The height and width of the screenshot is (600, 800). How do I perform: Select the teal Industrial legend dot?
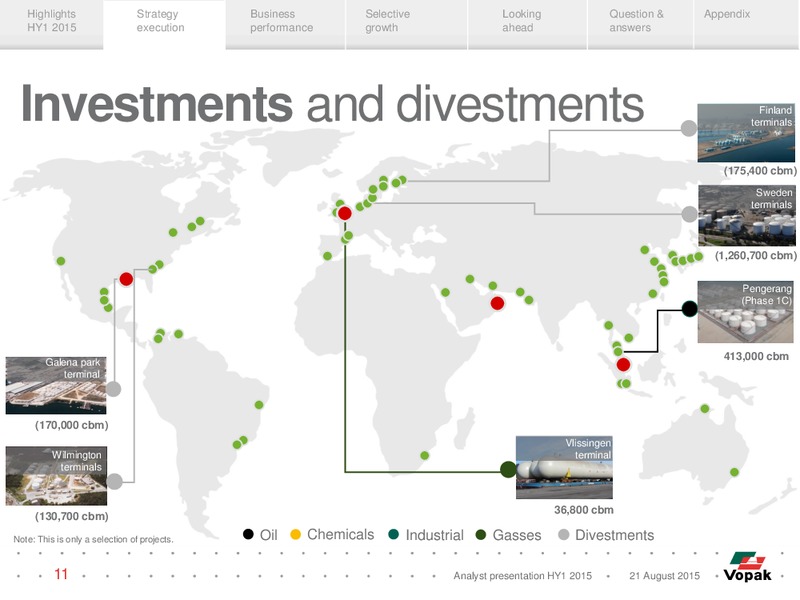click(x=393, y=534)
